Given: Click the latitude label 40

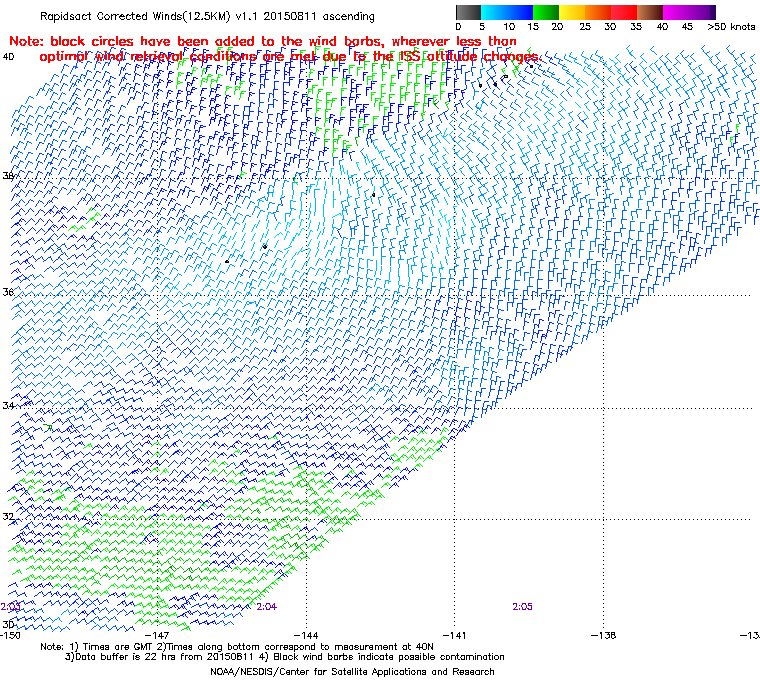Looking at the screenshot, I should coord(8,57).
